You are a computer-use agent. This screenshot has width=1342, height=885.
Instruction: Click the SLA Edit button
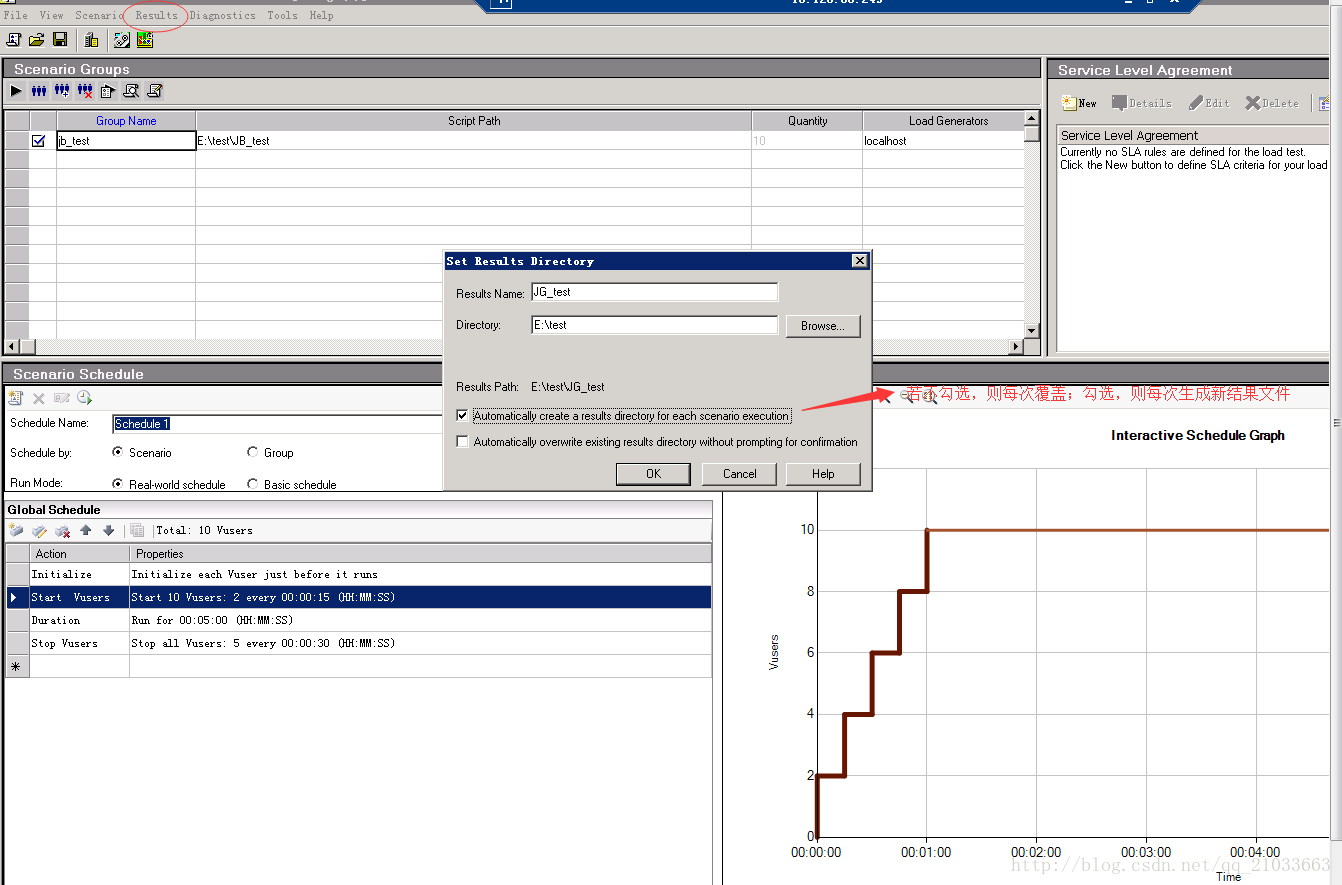tap(1210, 103)
